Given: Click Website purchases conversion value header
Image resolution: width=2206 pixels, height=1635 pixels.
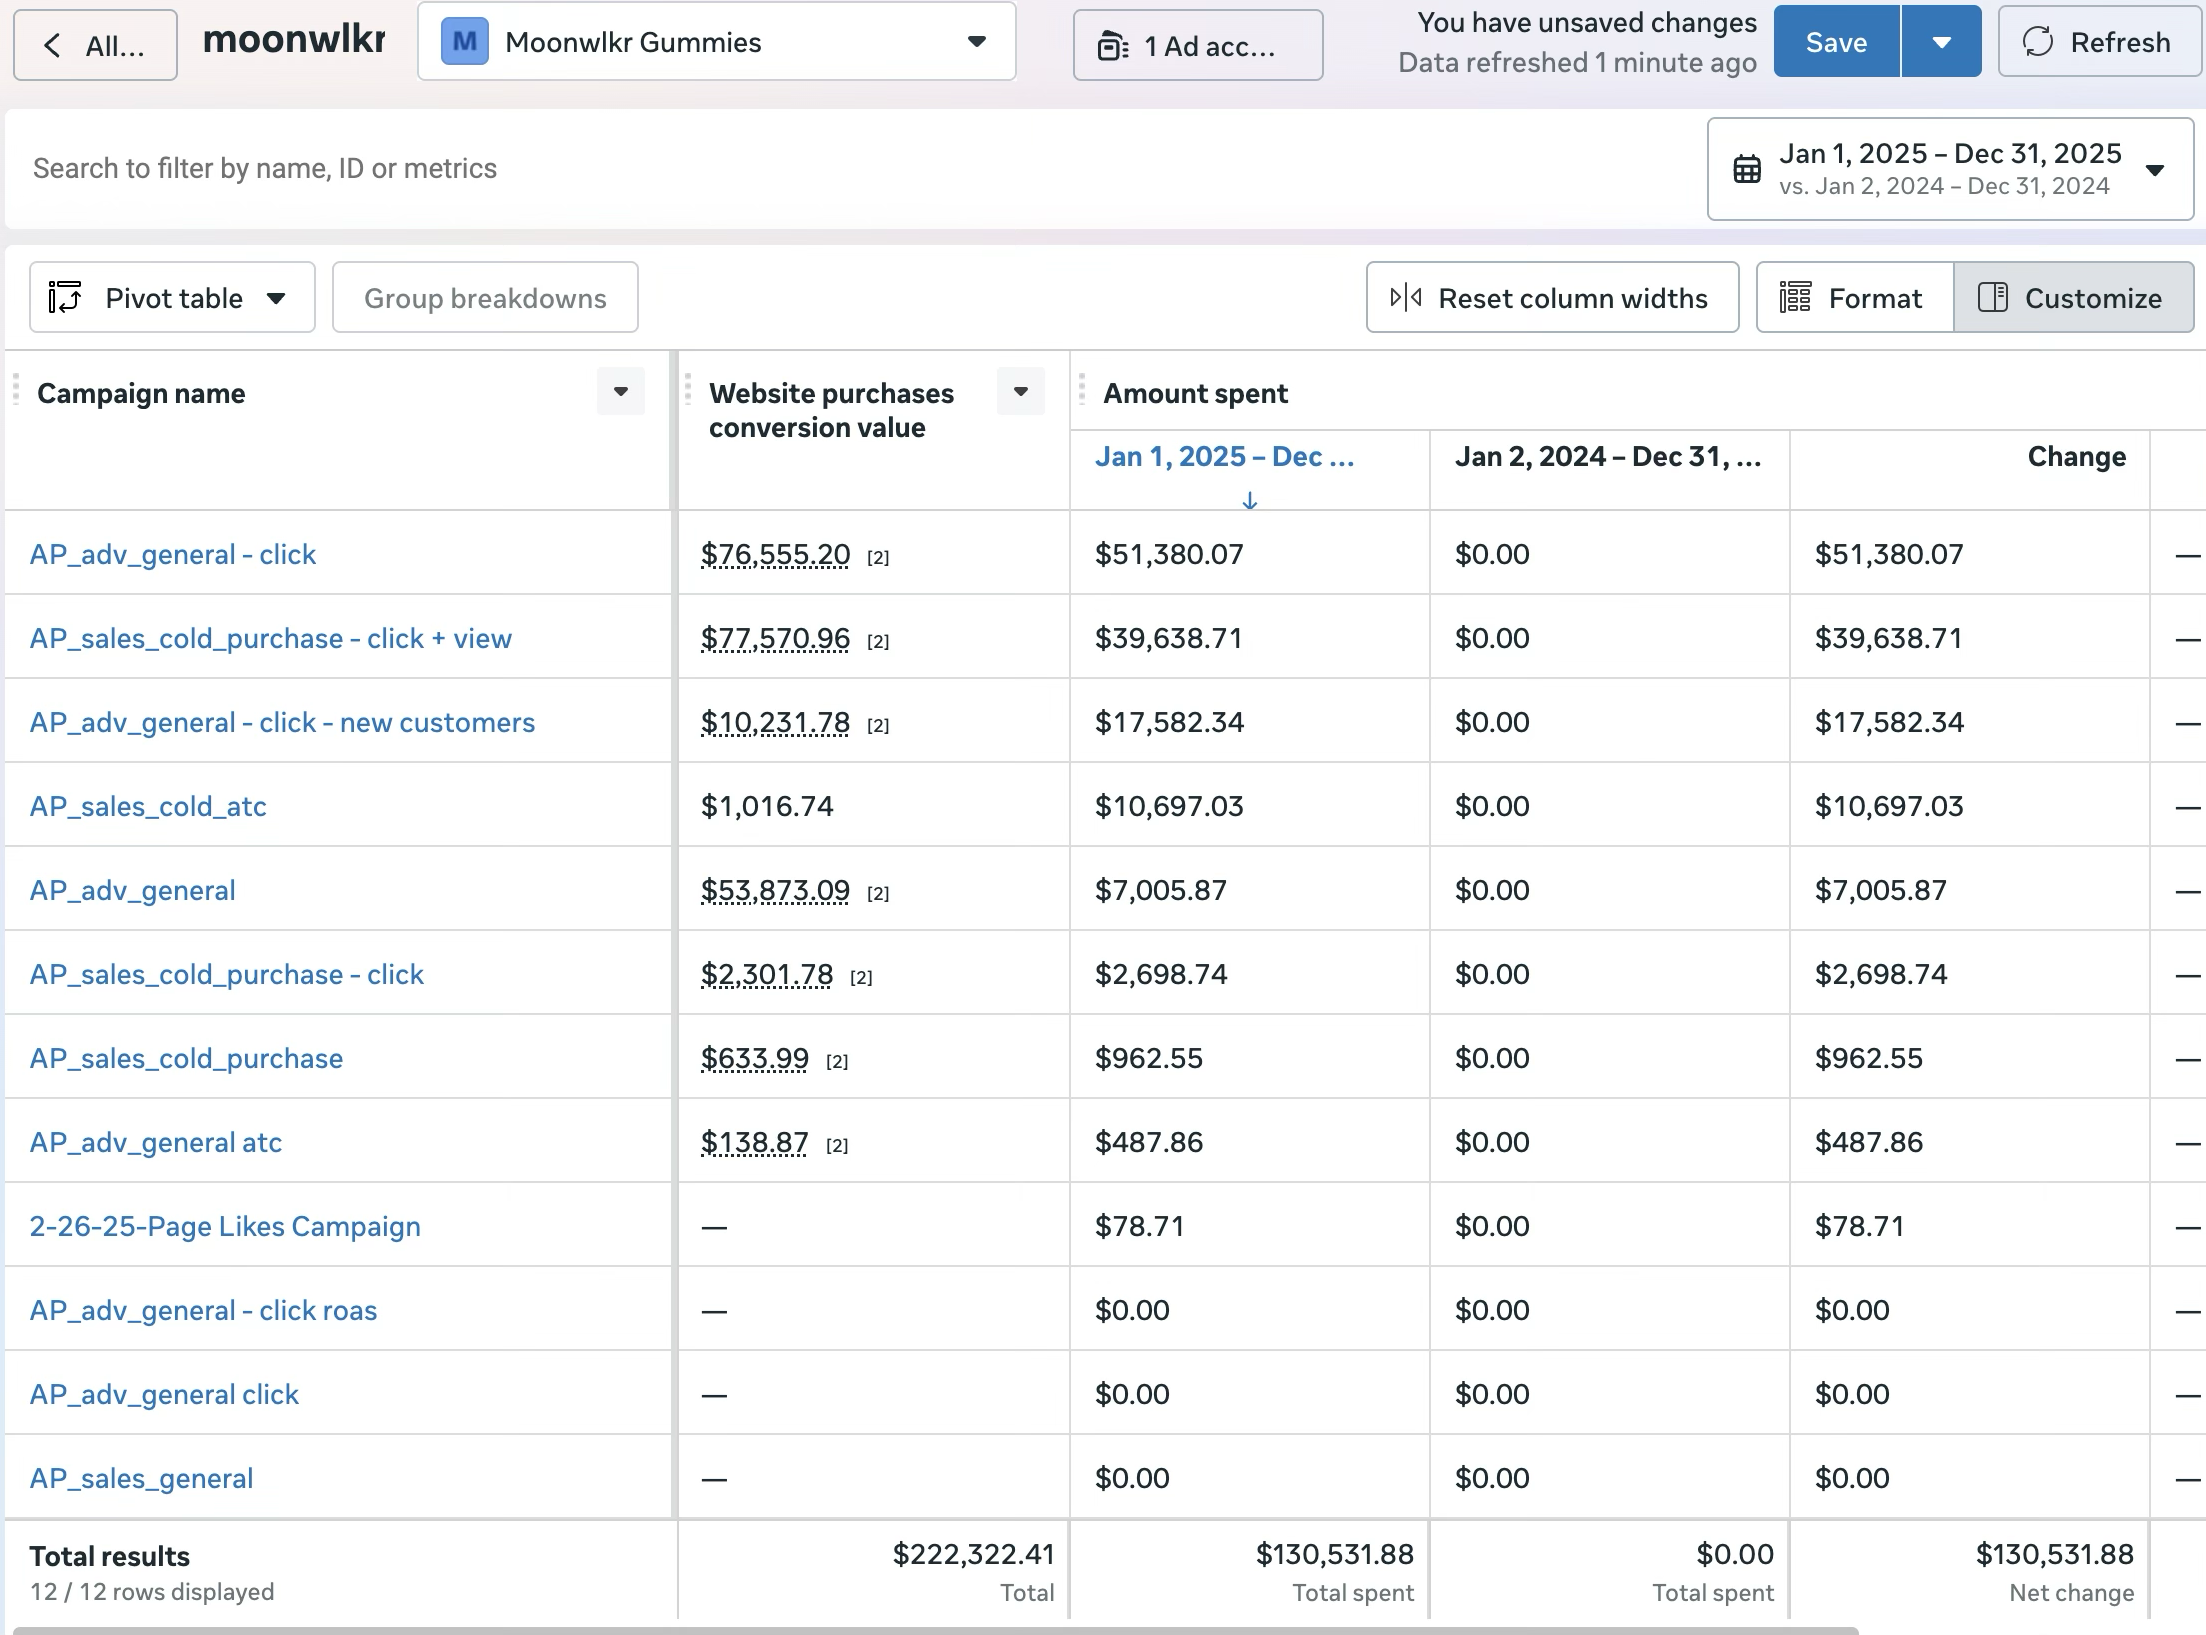Looking at the screenshot, I should (x=831, y=410).
